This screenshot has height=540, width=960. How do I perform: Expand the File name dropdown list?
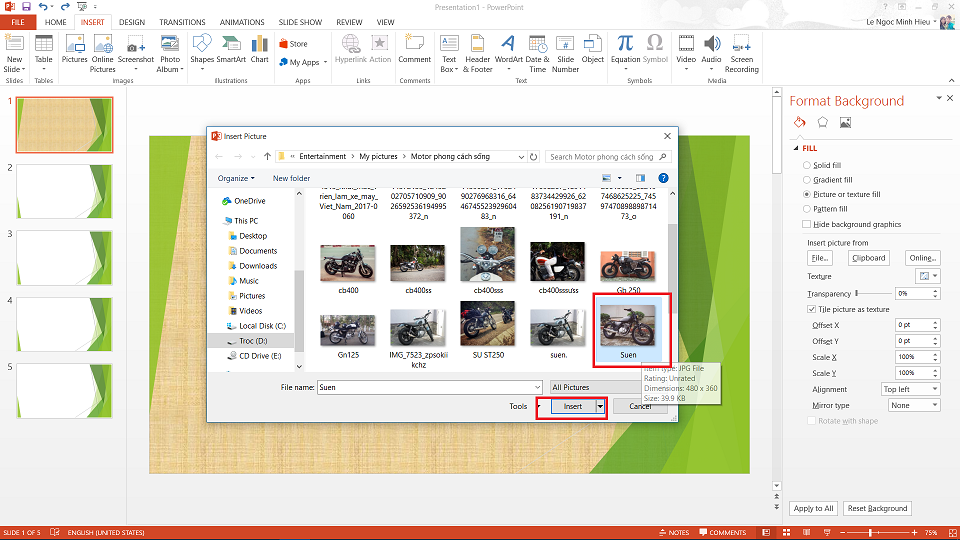pos(537,388)
